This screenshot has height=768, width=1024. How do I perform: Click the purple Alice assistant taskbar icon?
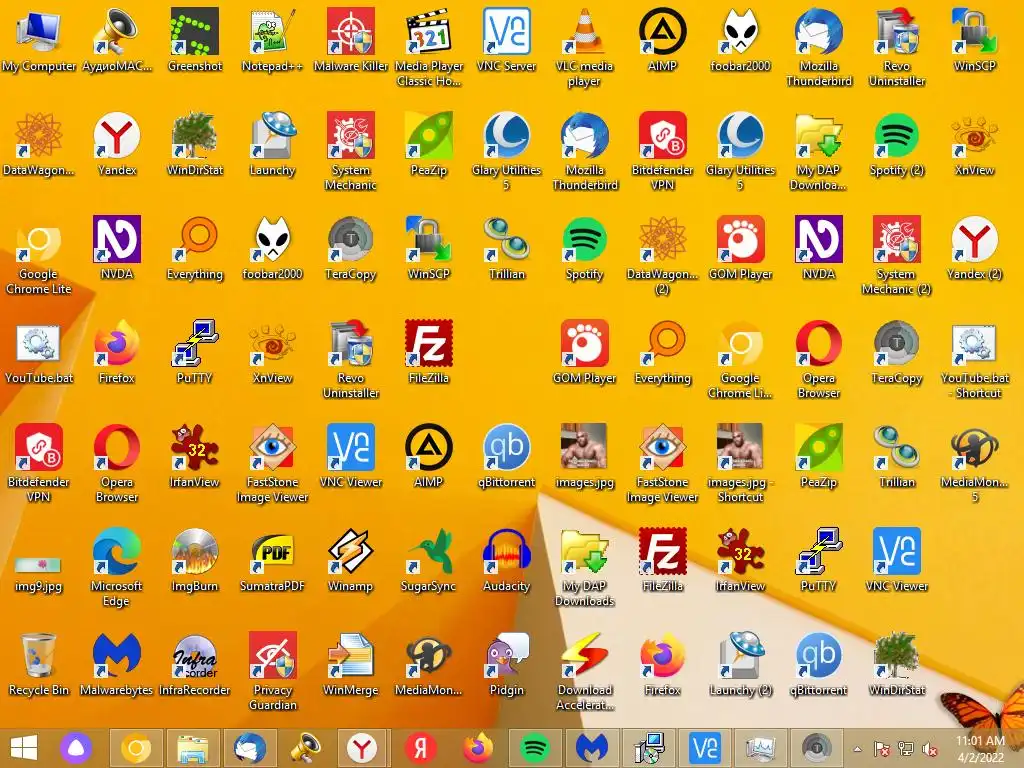(x=76, y=748)
